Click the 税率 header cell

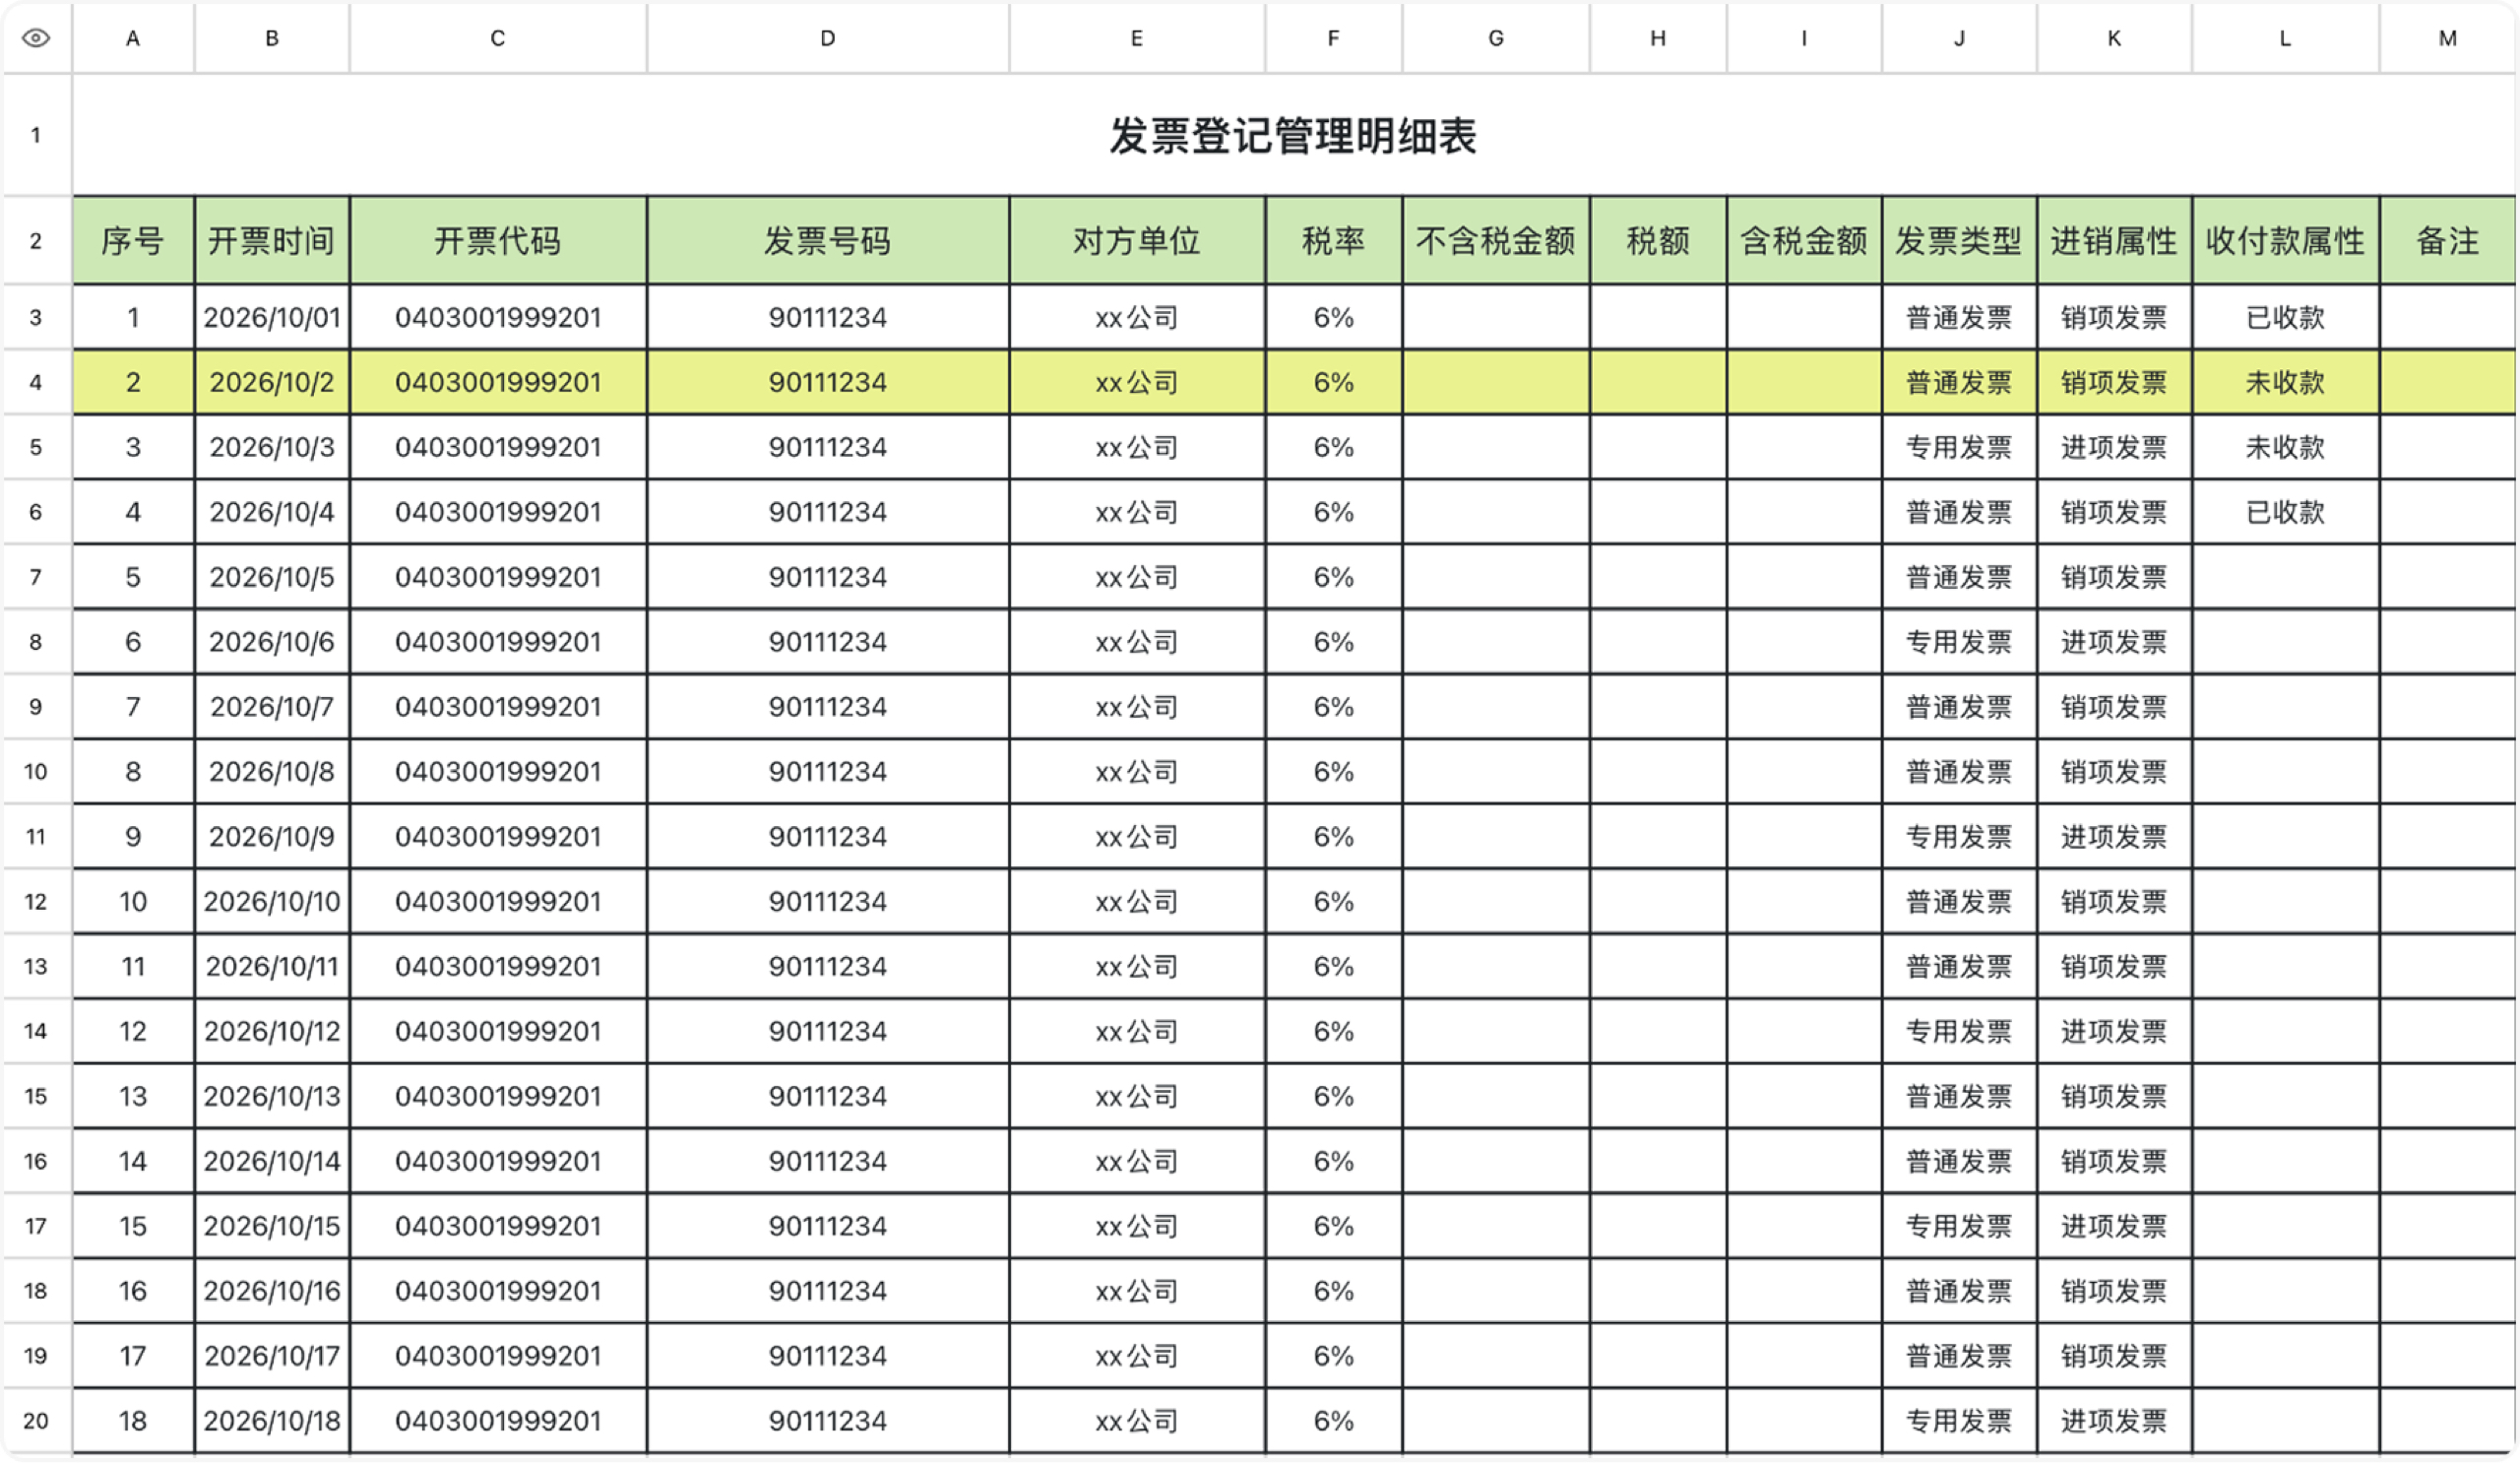[1333, 240]
